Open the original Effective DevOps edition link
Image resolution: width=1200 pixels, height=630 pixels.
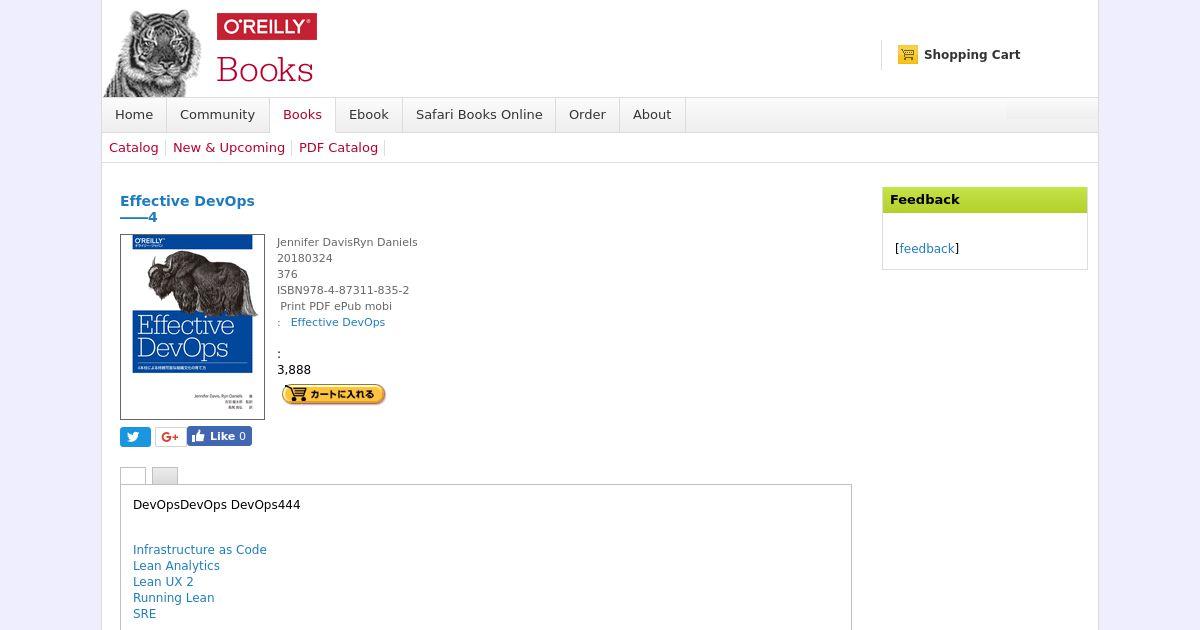tap(338, 322)
